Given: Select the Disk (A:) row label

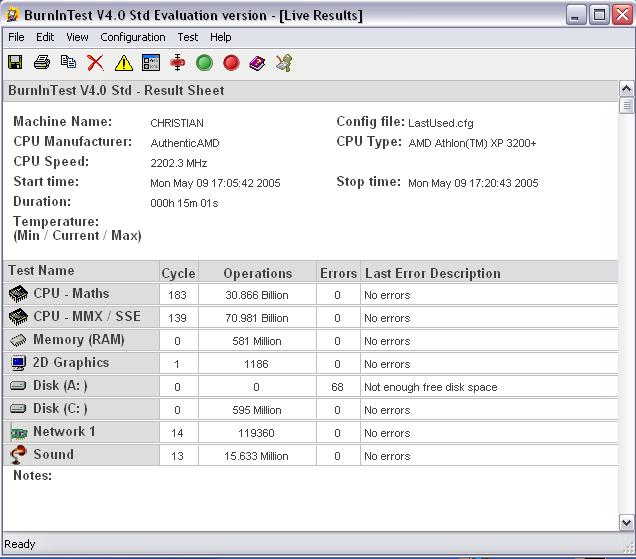Looking at the screenshot, I should point(60,385).
